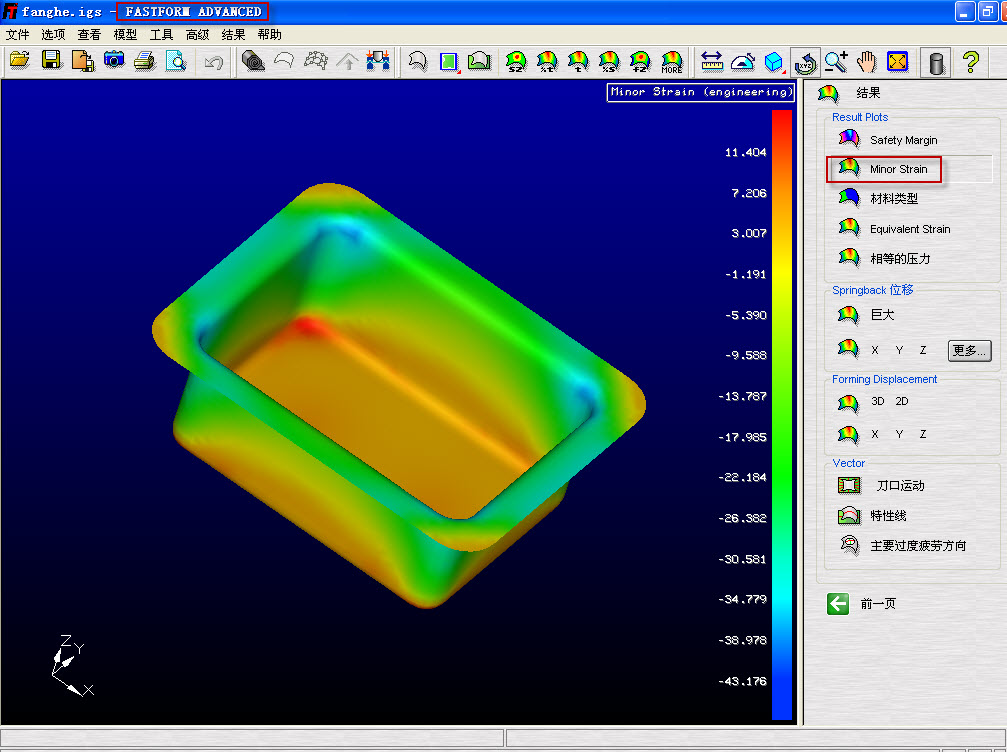
Task: Click the green blank sheet icon
Action: pyautogui.click(x=449, y=62)
